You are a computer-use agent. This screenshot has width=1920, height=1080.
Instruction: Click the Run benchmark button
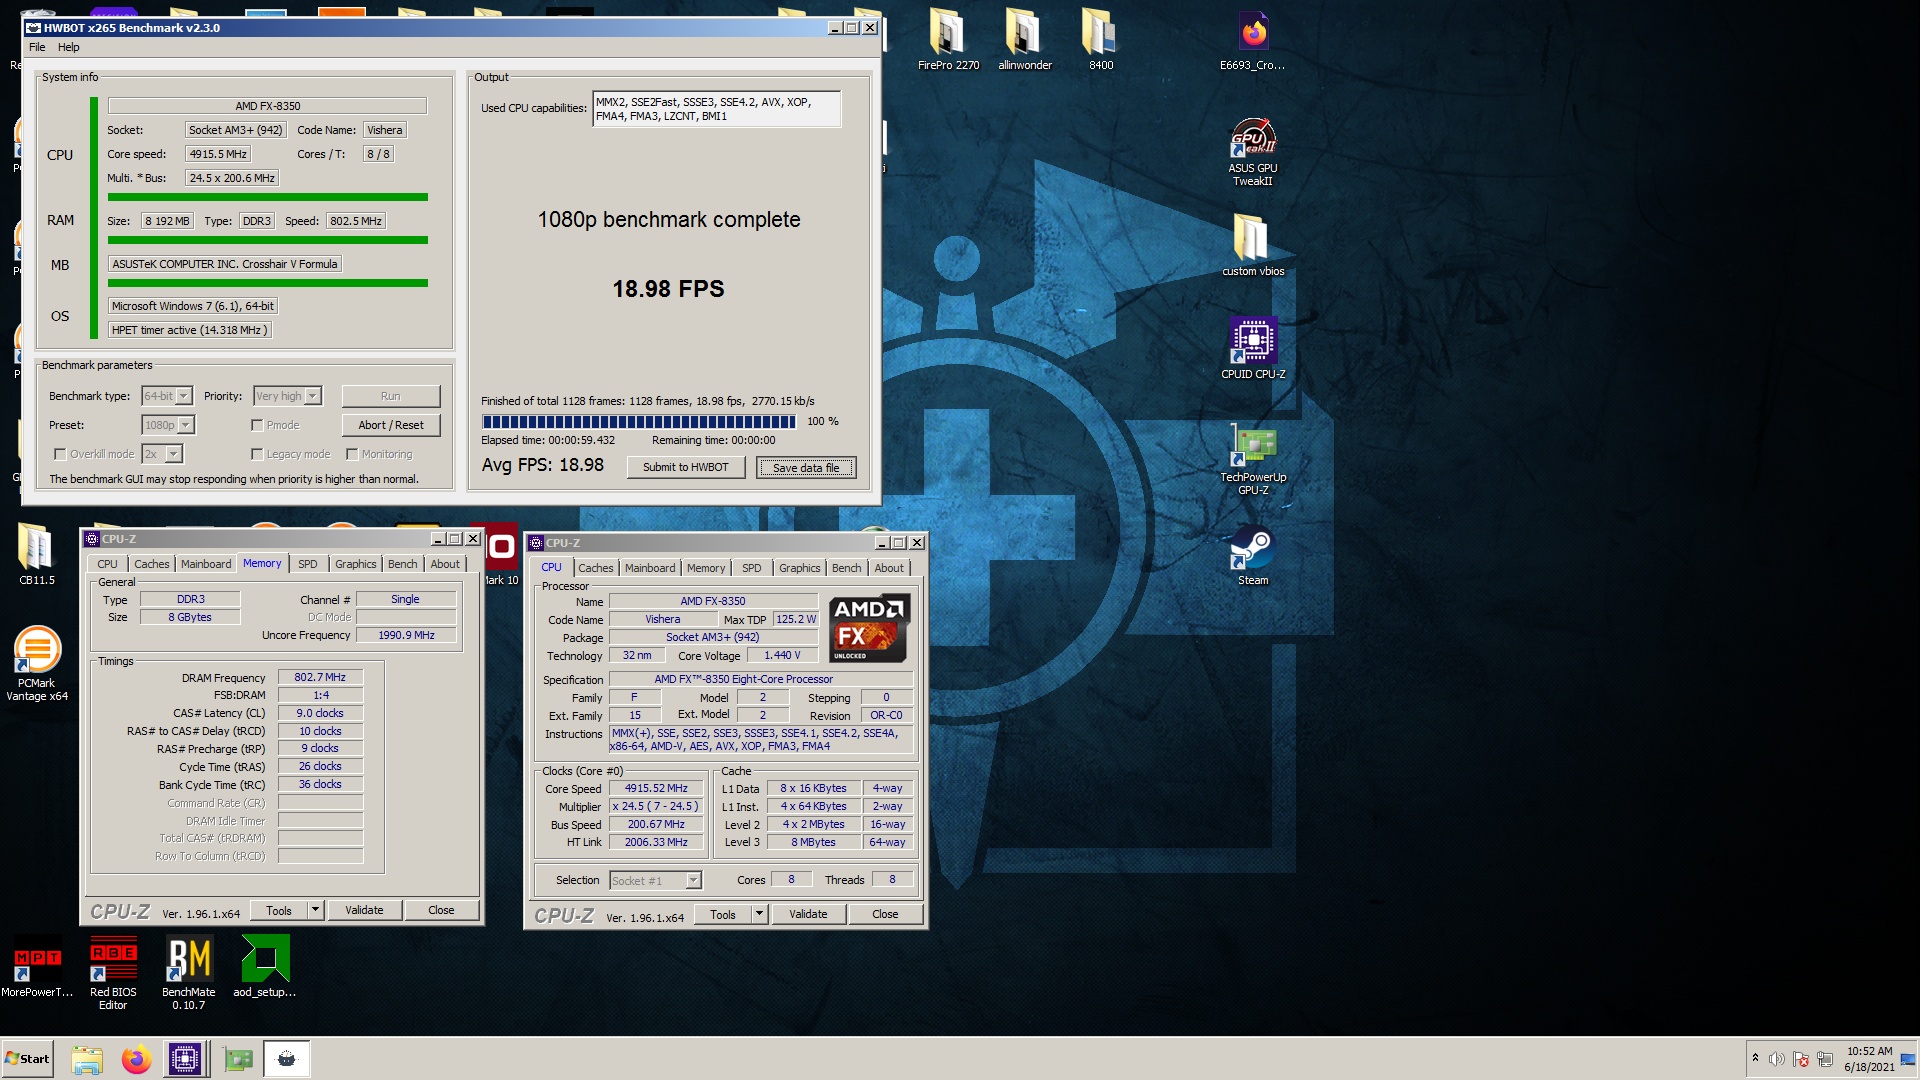(390, 396)
